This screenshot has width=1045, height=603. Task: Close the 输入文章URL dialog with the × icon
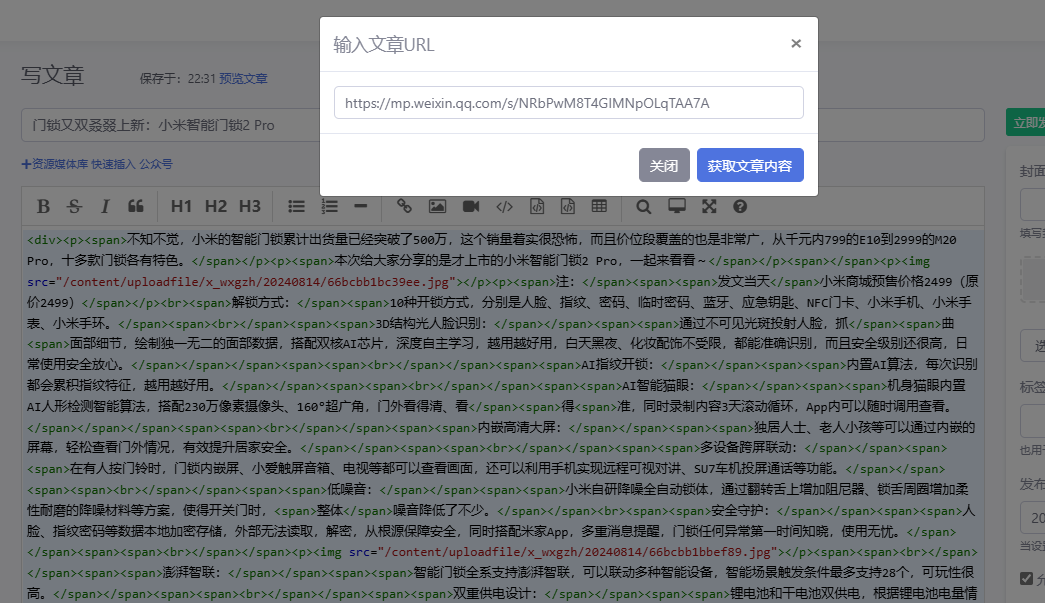click(x=796, y=43)
